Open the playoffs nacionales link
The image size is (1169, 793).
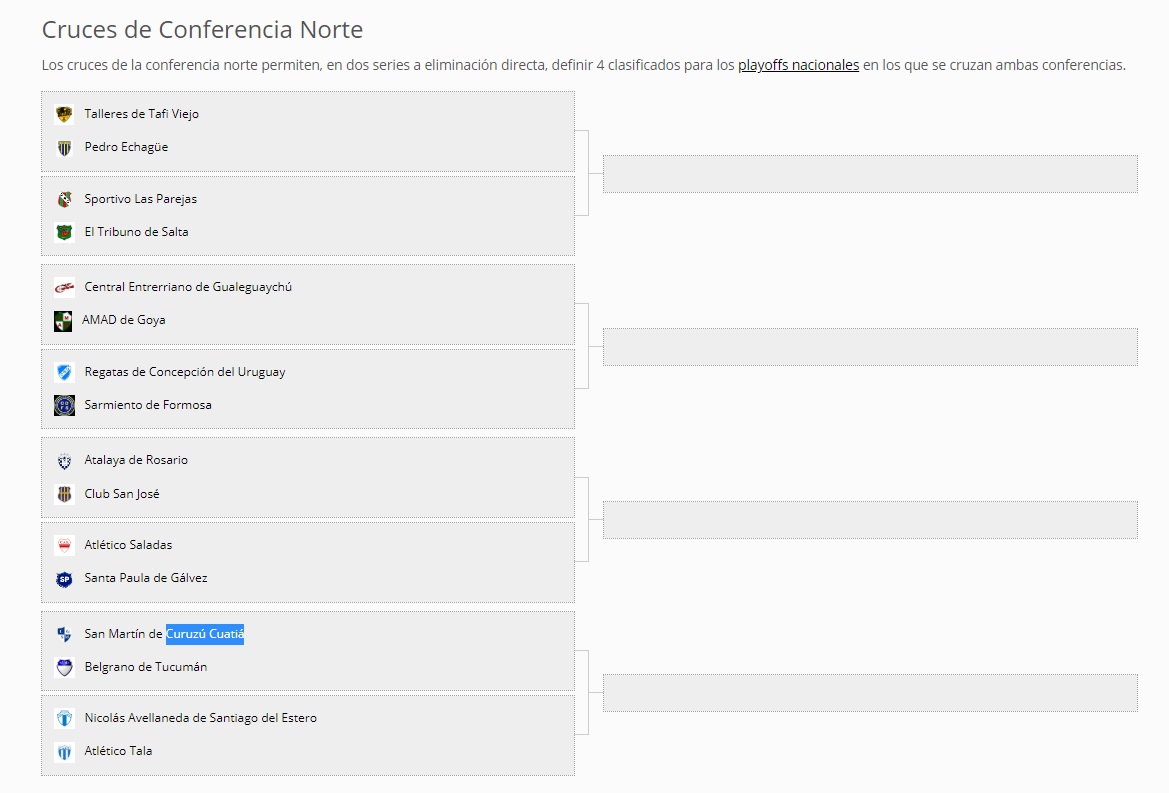pos(798,65)
